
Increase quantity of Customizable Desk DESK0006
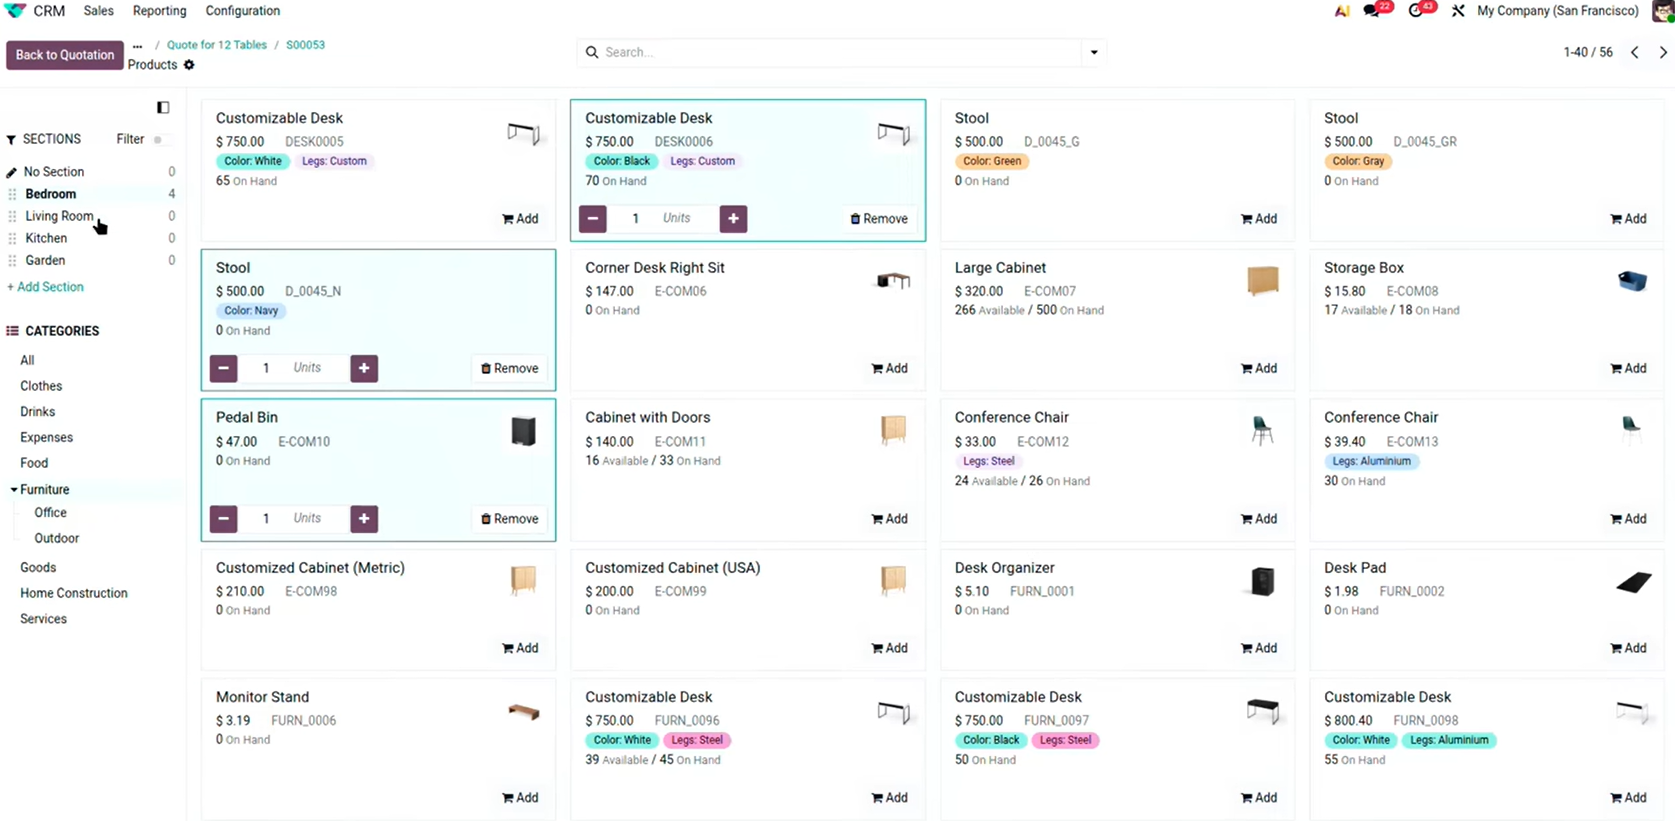[x=733, y=219]
